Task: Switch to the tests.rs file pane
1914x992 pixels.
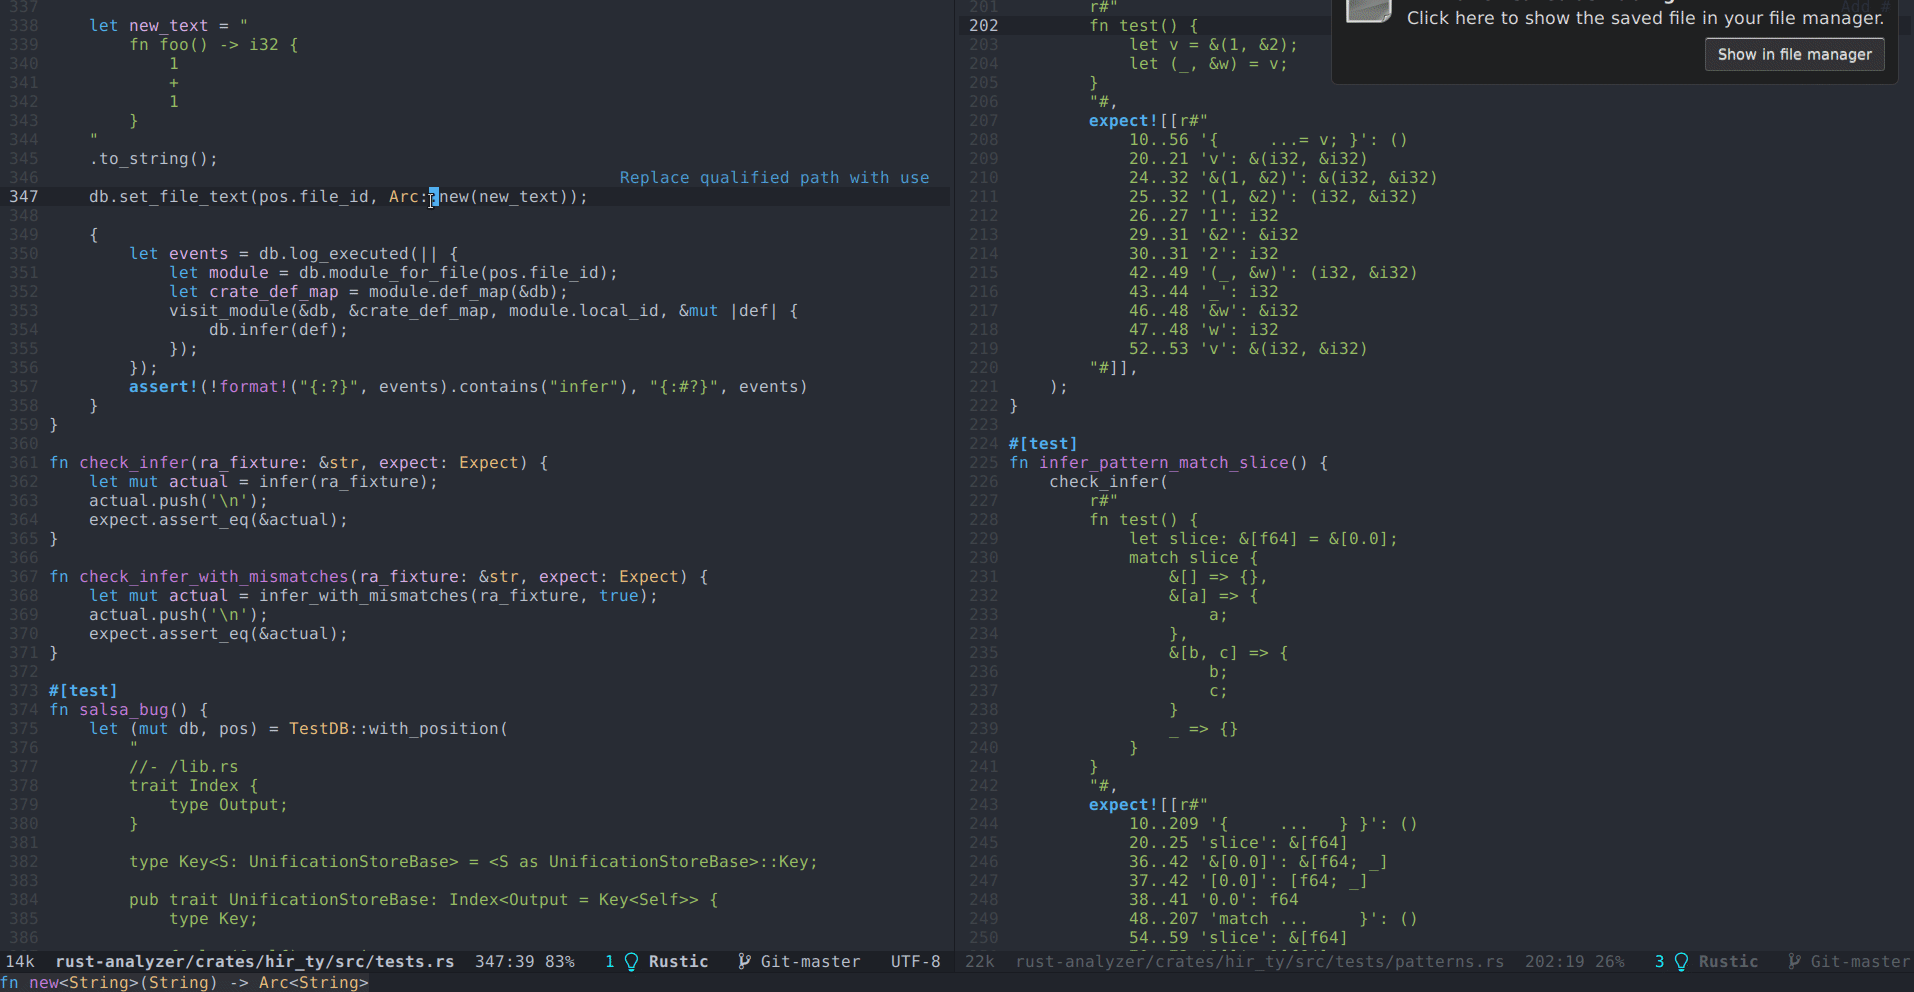Action: pyautogui.click(x=255, y=961)
